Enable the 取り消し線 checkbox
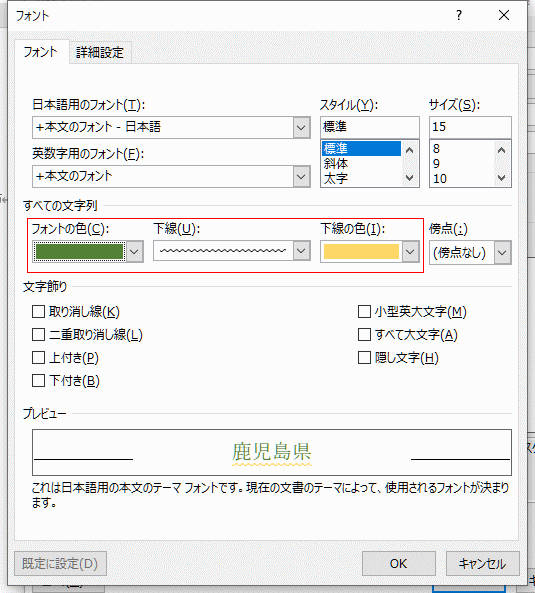Viewport: 535px width, 593px height. (x=39, y=312)
